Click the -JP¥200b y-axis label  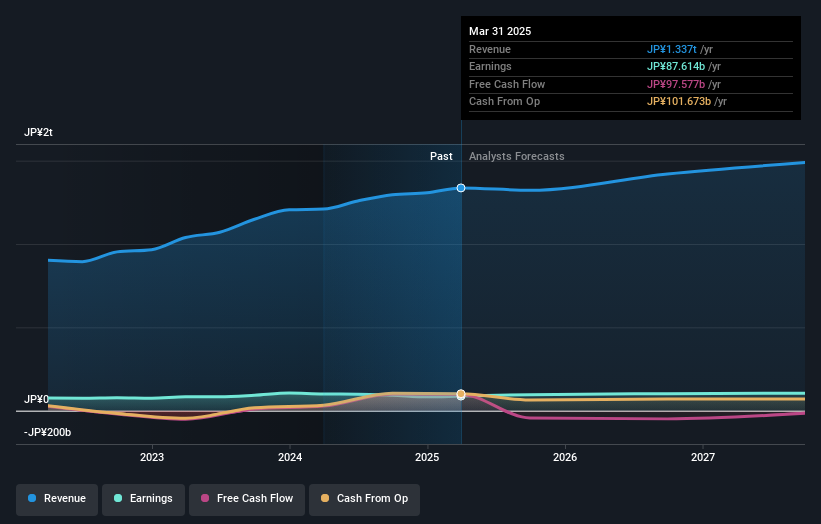coord(47,432)
